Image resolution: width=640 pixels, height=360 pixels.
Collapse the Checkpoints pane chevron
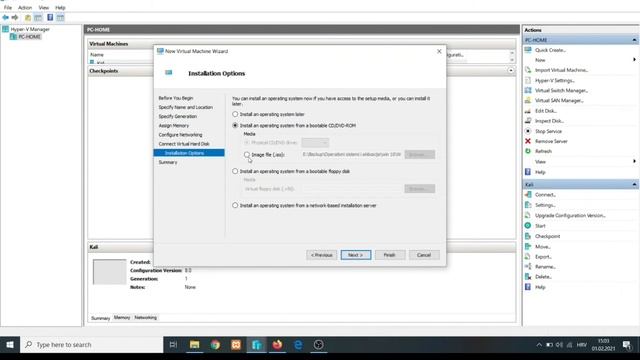coord(511,71)
